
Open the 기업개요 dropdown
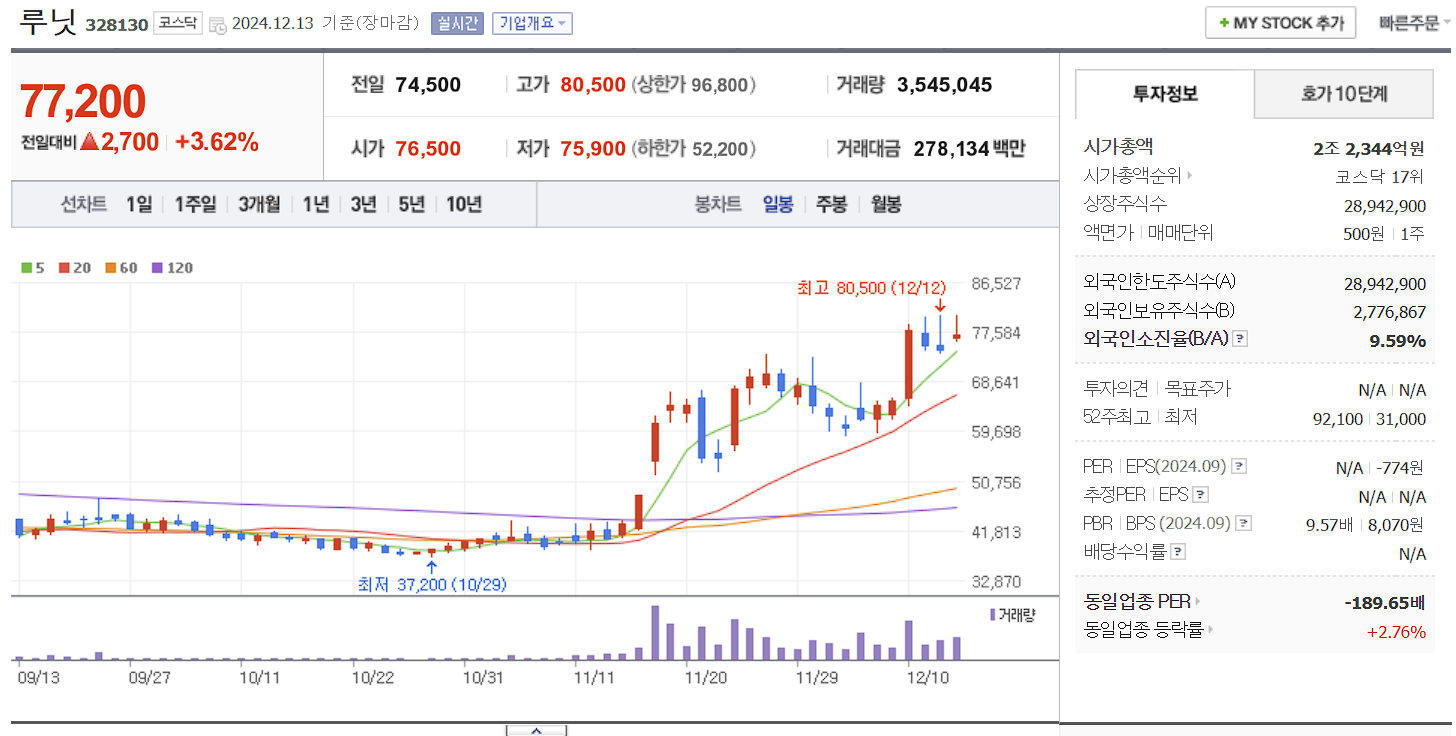[x=531, y=23]
